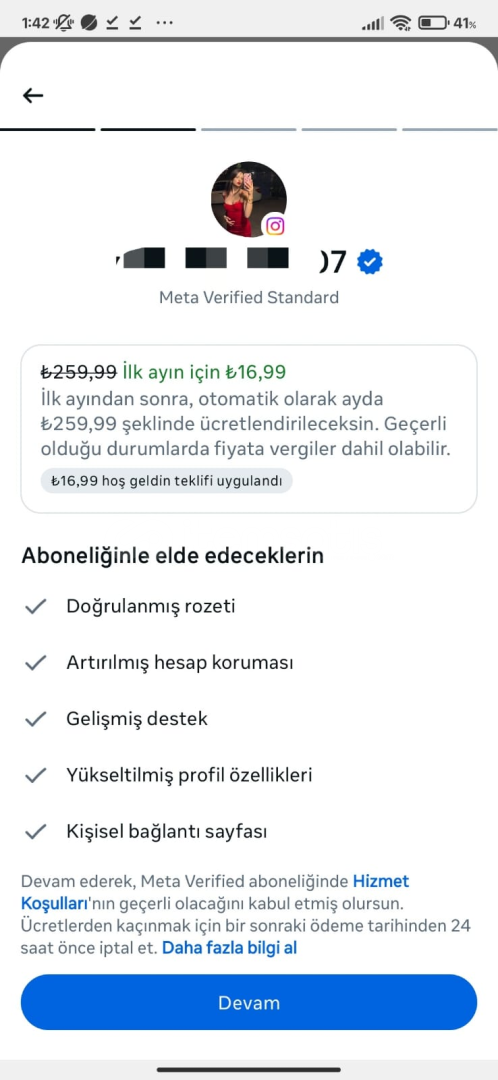Tap the back arrow icon

coord(32,96)
